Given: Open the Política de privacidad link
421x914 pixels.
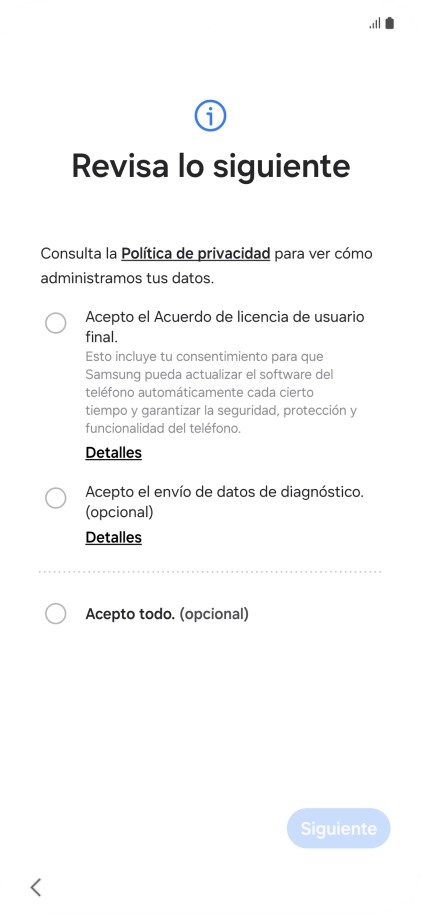Looking at the screenshot, I should pyautogui.click(x=195, y=254).
